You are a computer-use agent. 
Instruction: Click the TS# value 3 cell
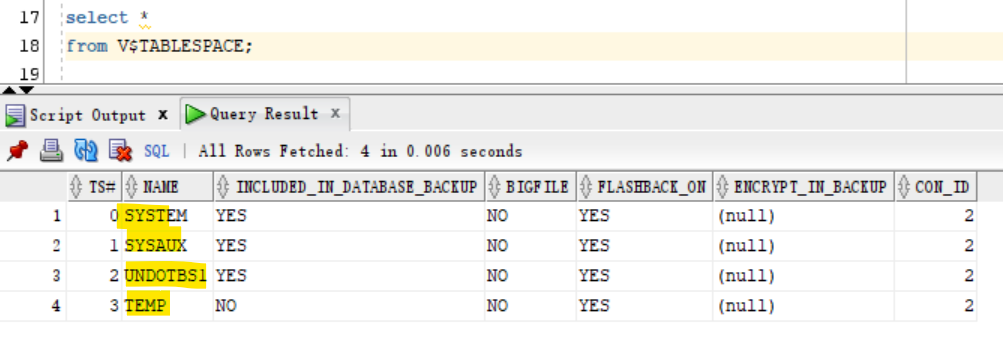pos(94,306)
